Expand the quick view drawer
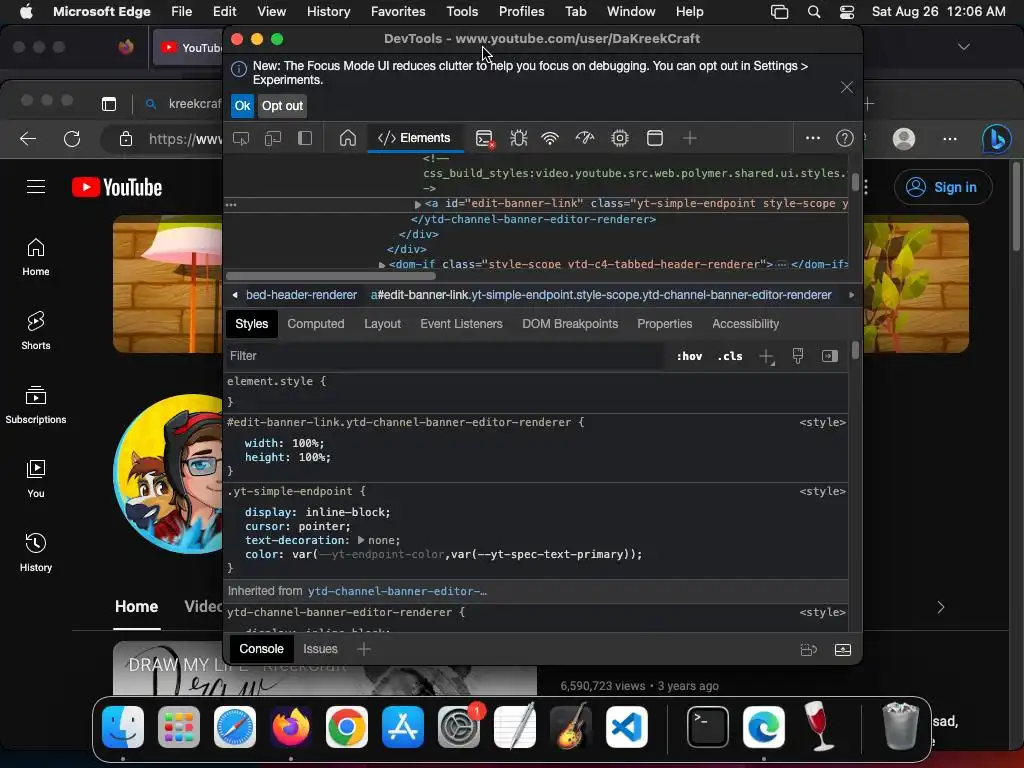Screen dimensions: 1024x768 pos(842,650)
